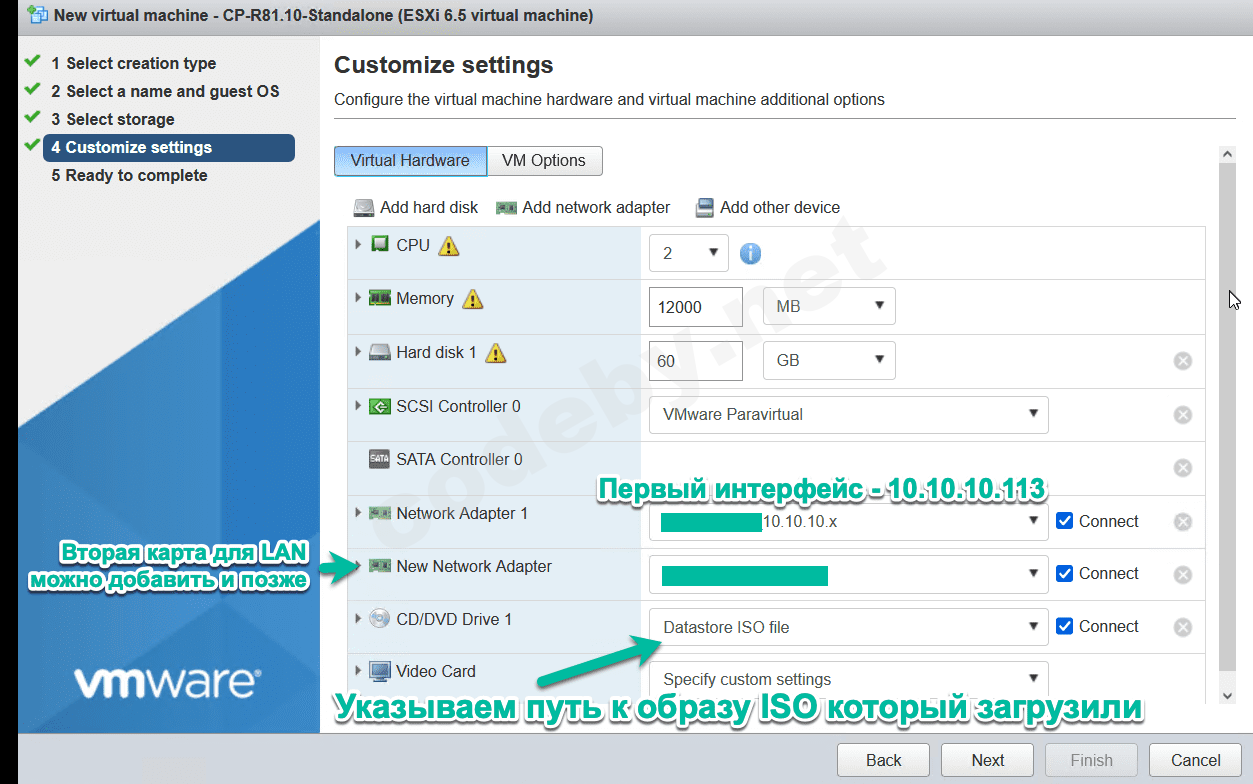Viewport: 1253px width, 784px height.
Task: Click Add hard disk label
Action: point(429,208)
